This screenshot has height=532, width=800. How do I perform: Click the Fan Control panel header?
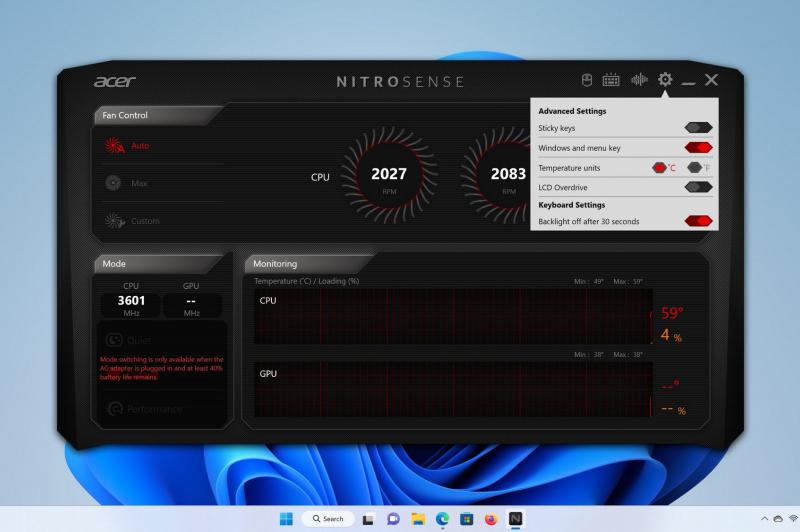click(x=157, y=115)
